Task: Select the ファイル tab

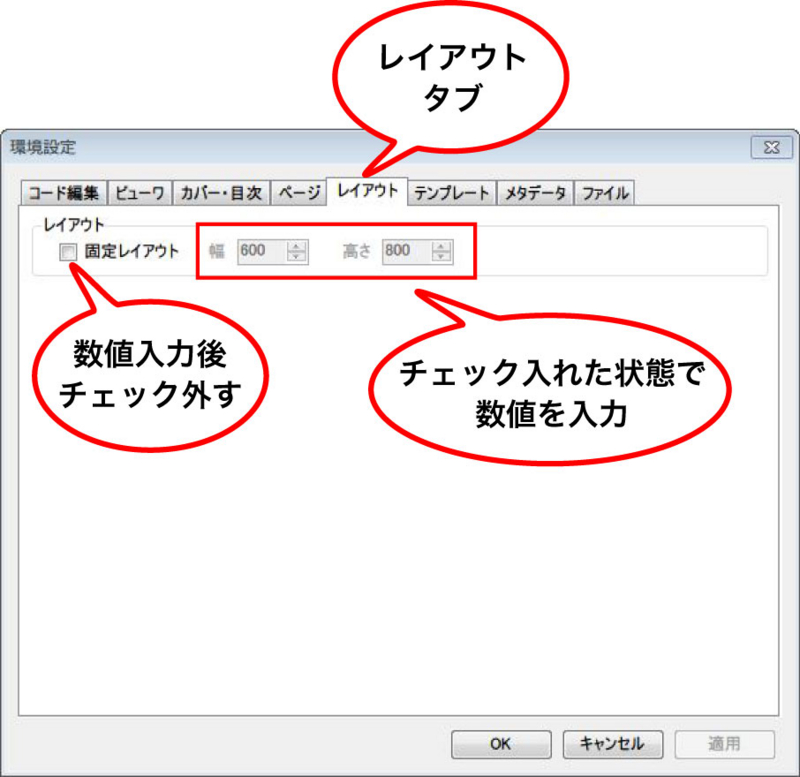Action: [605, 193]
